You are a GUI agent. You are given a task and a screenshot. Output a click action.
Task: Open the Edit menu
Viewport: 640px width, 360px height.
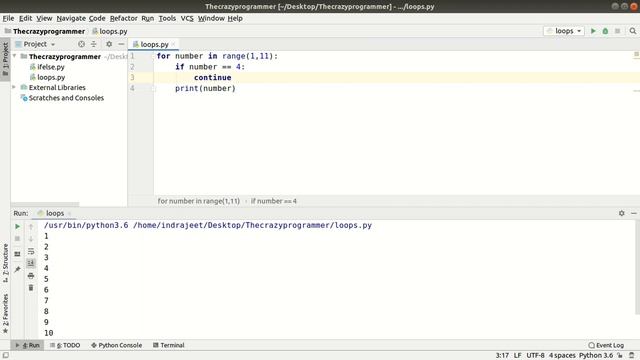[x=25, y=18]
